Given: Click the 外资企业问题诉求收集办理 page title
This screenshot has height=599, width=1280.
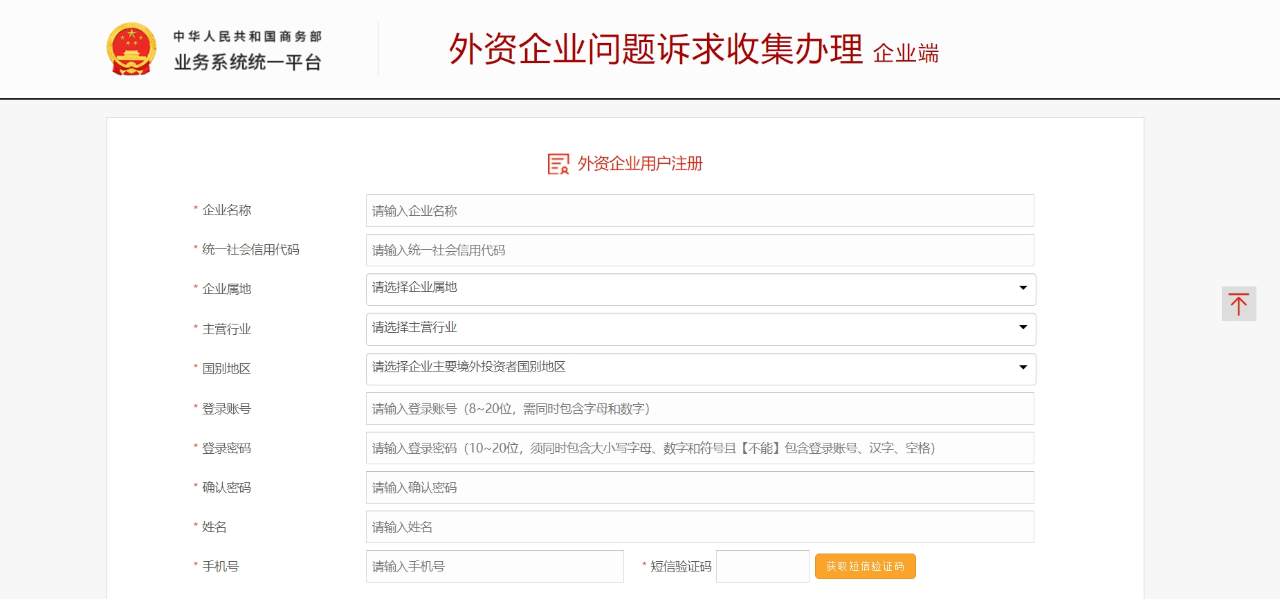Looking at the screenshot, I should click(x=656, y=49).
